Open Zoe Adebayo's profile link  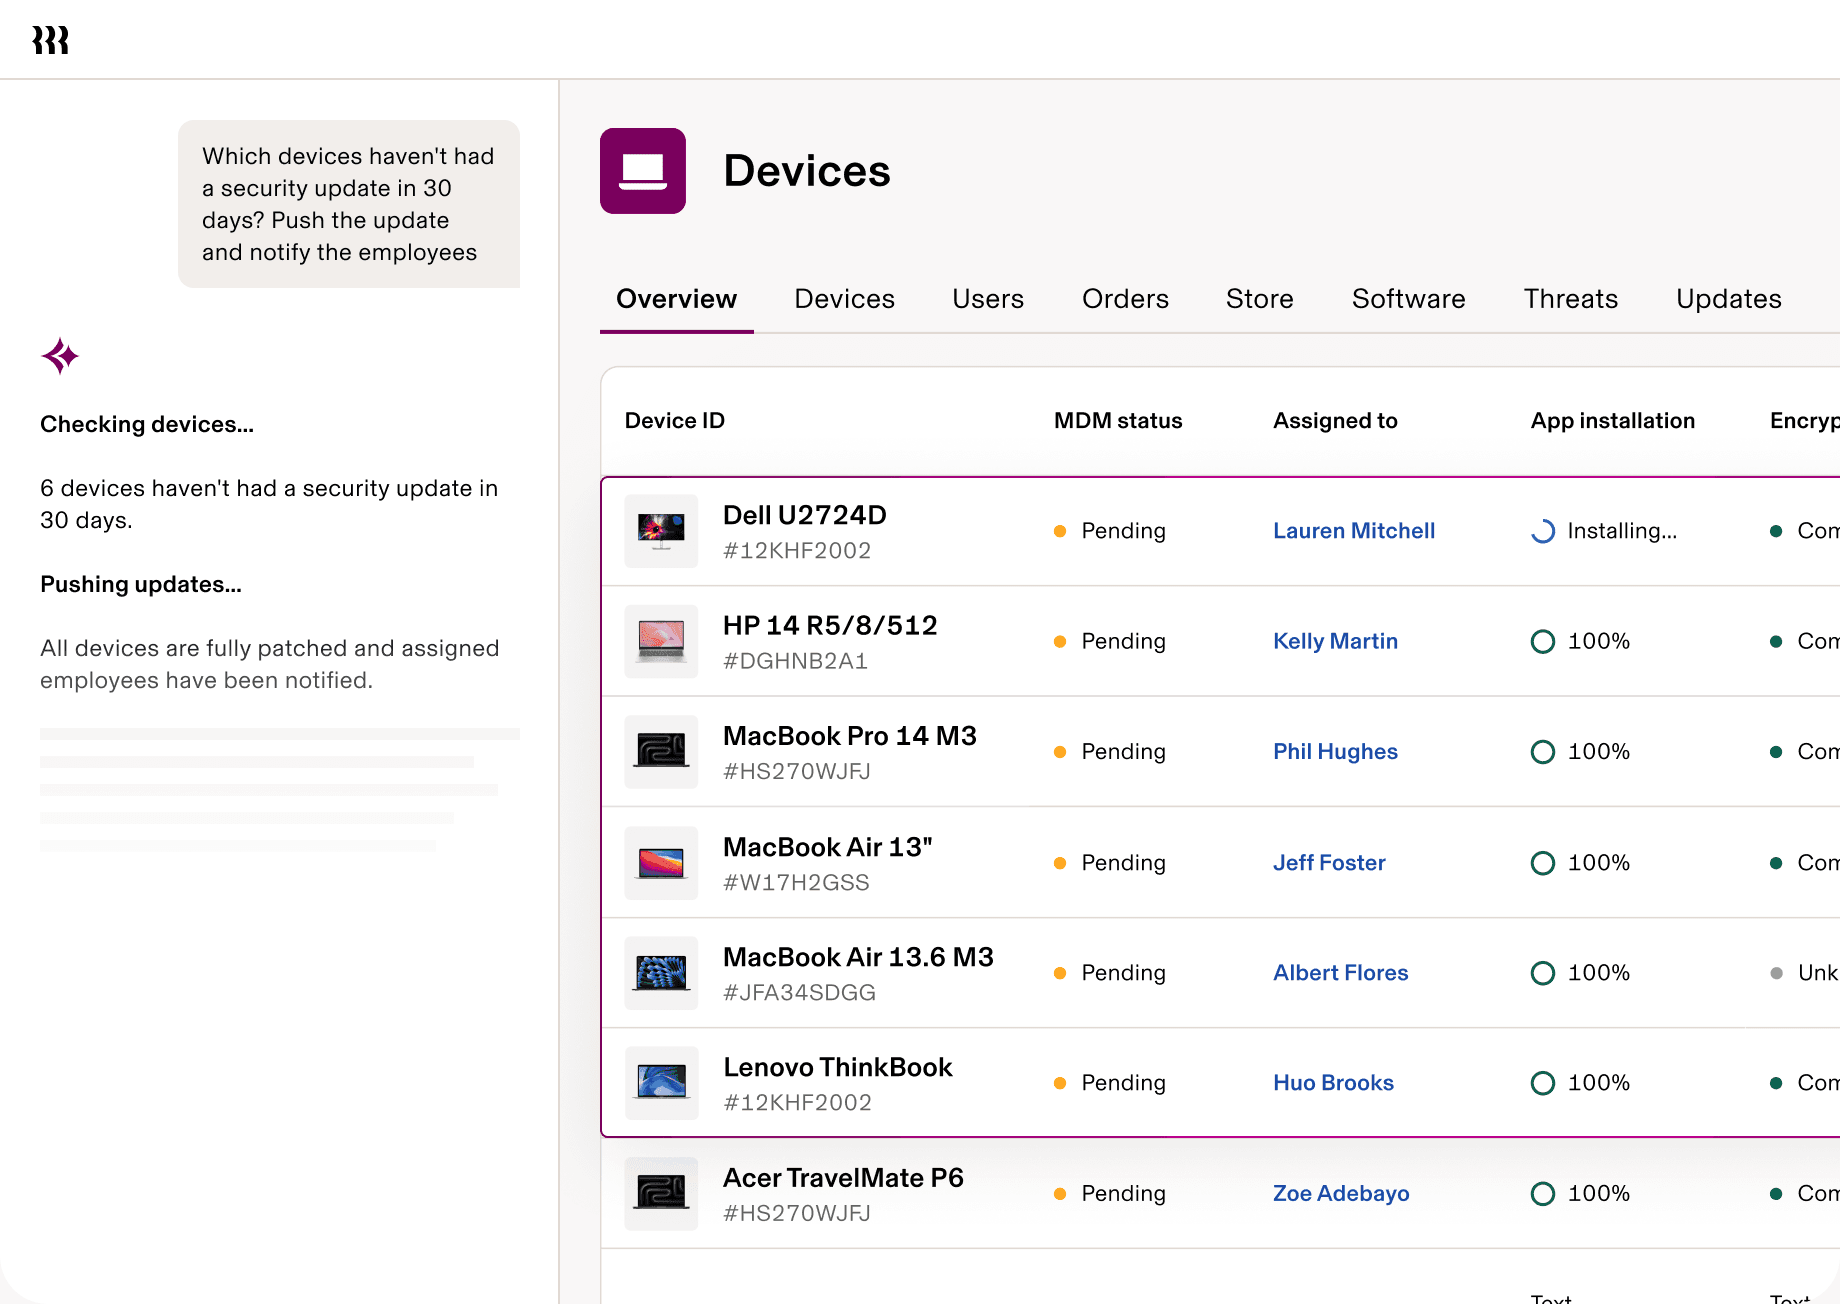(x=1341, y=1194)
